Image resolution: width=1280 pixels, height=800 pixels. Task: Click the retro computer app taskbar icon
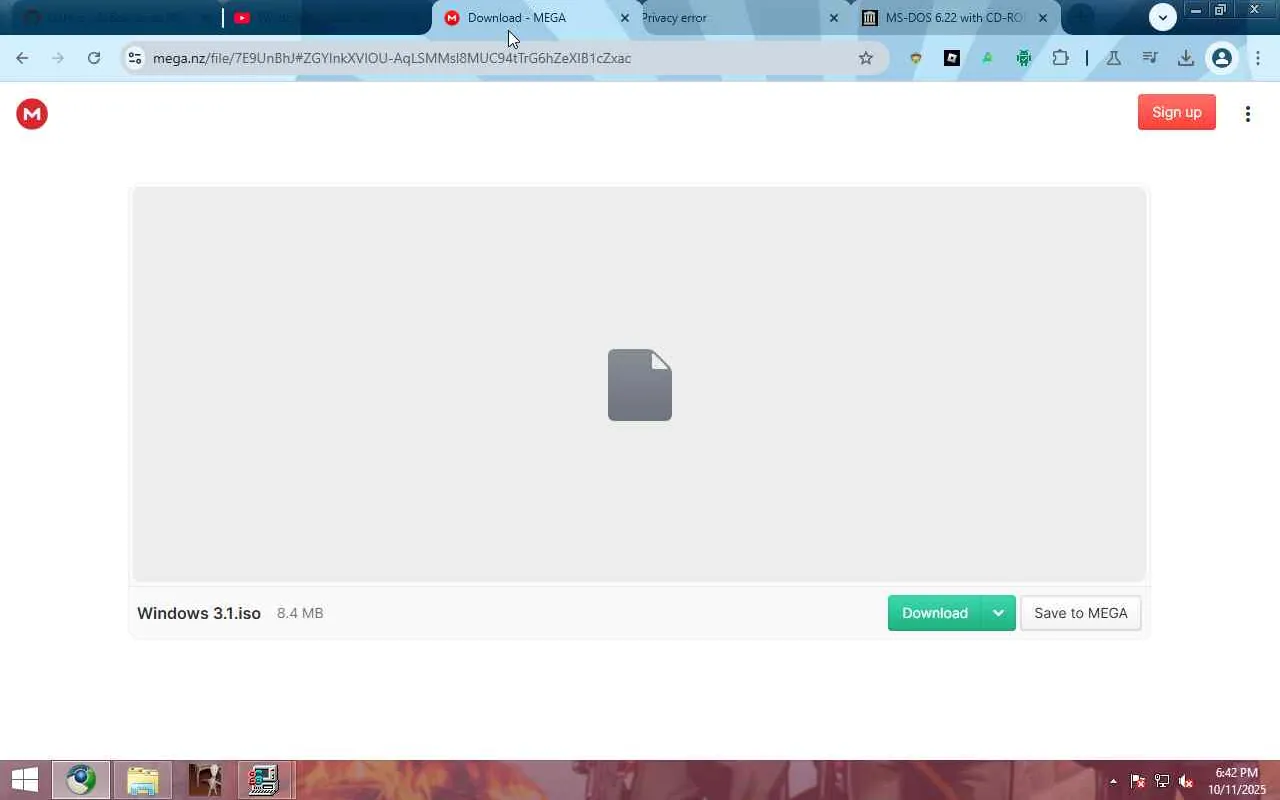pyautogui.click(x=264, y=780)
